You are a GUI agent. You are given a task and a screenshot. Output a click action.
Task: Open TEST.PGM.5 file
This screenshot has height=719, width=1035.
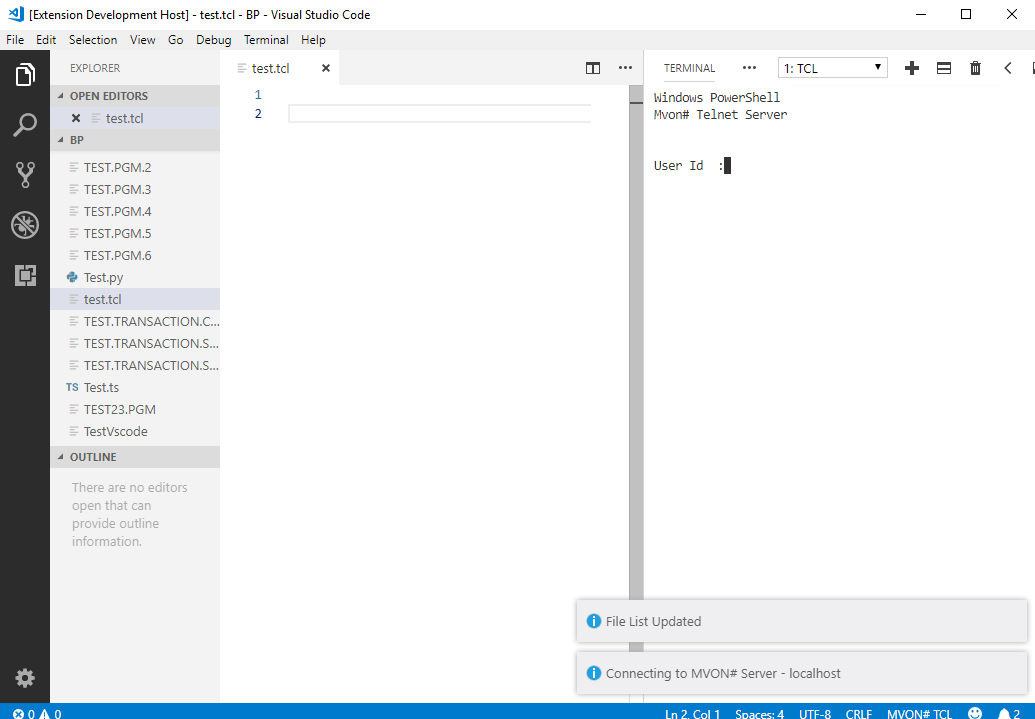tap(135, 233)
